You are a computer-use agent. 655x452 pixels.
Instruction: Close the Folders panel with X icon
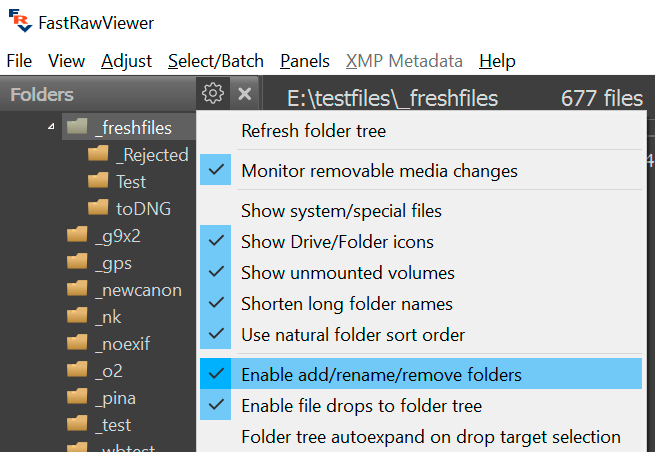pos(244,94)
